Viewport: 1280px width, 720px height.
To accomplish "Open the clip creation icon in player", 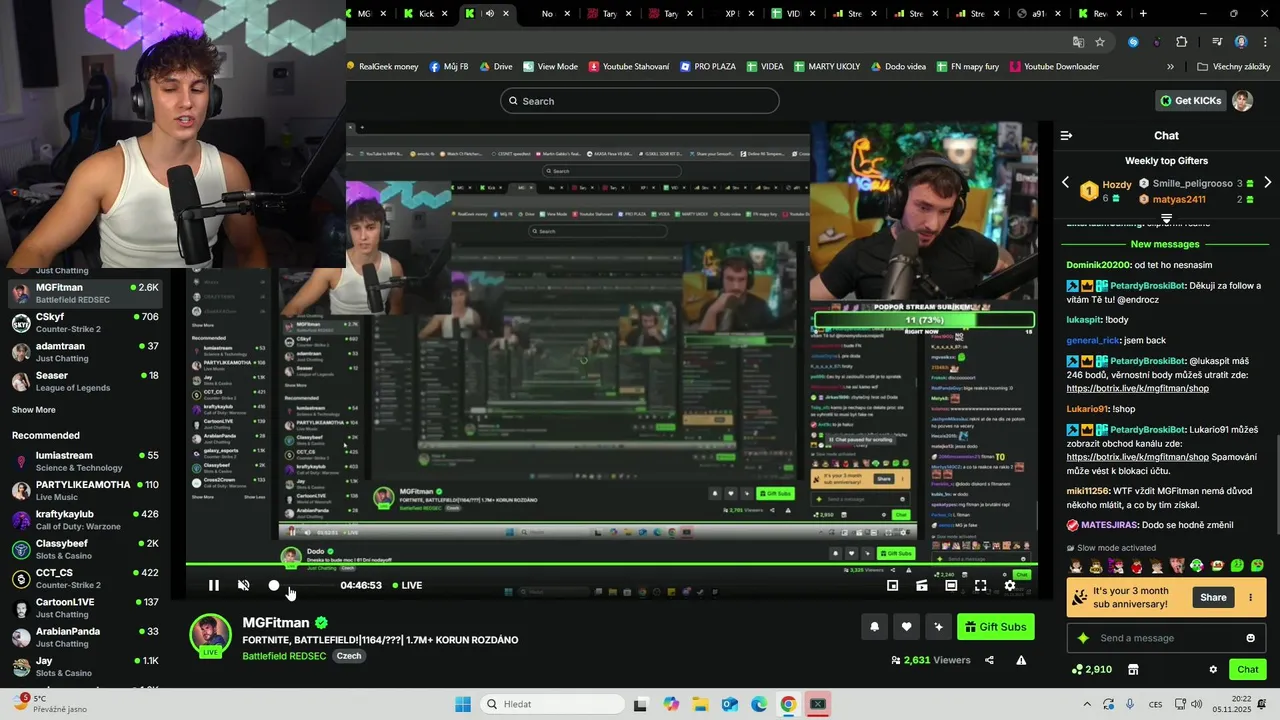I will coord(922,585).
